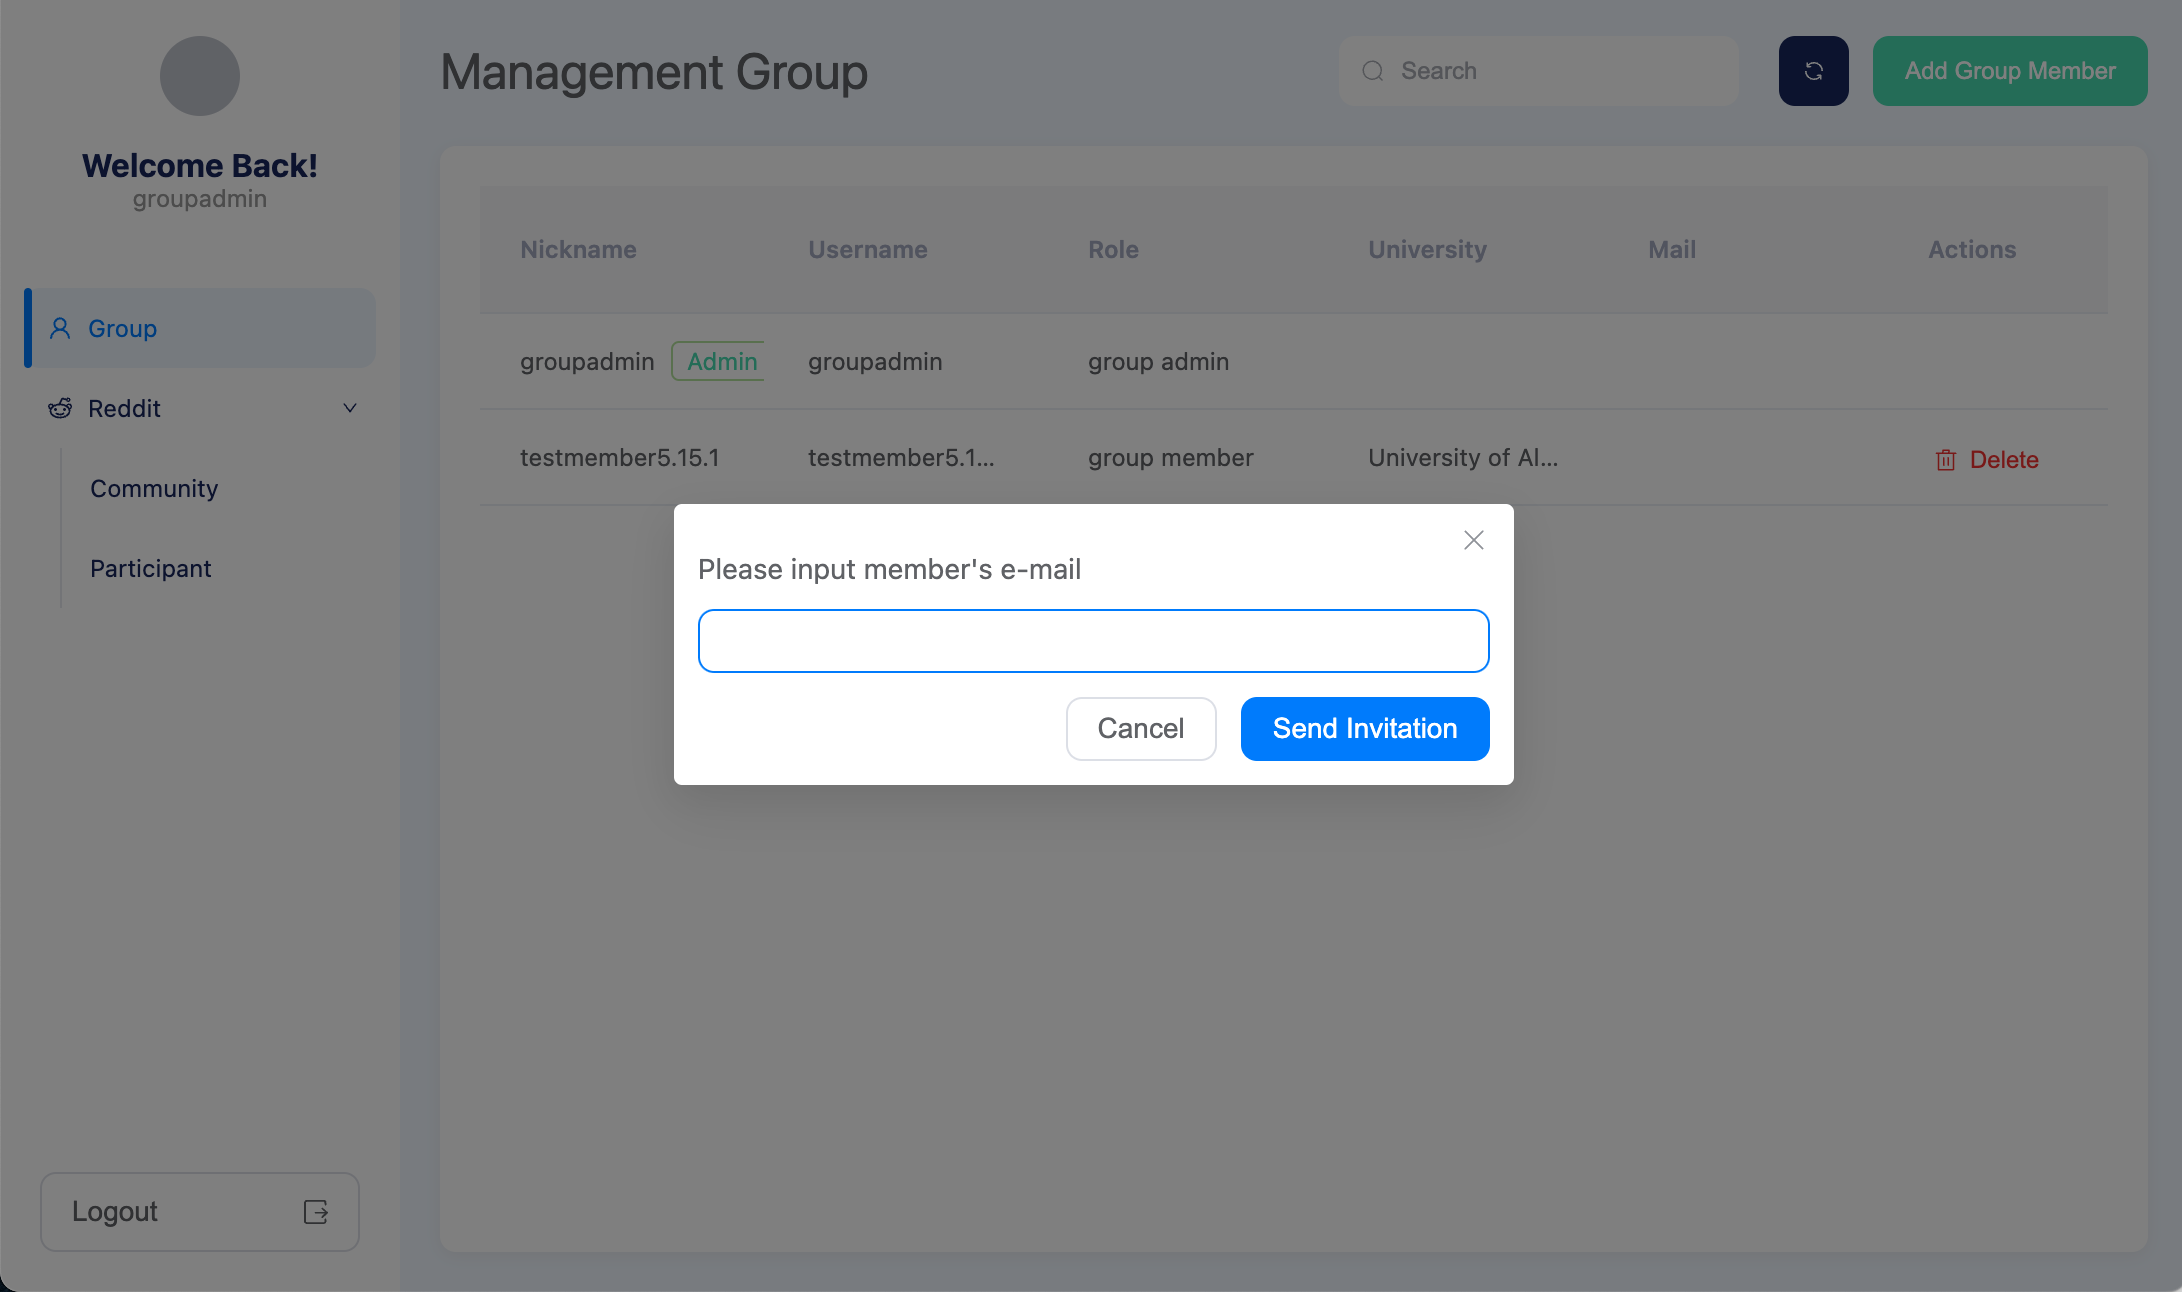Delete the testmember5.15.1 member
This screenshot has width=2182, height=1292.
click(x=2003, y=460)
